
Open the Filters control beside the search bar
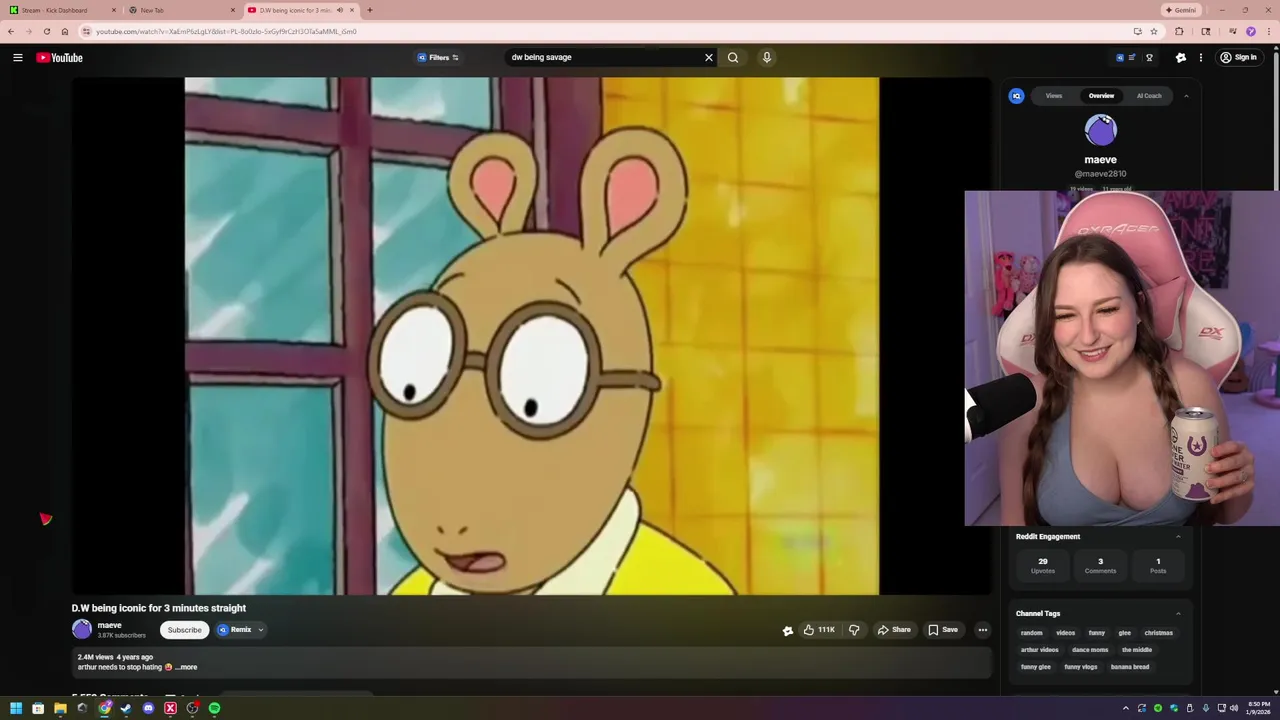438,58
